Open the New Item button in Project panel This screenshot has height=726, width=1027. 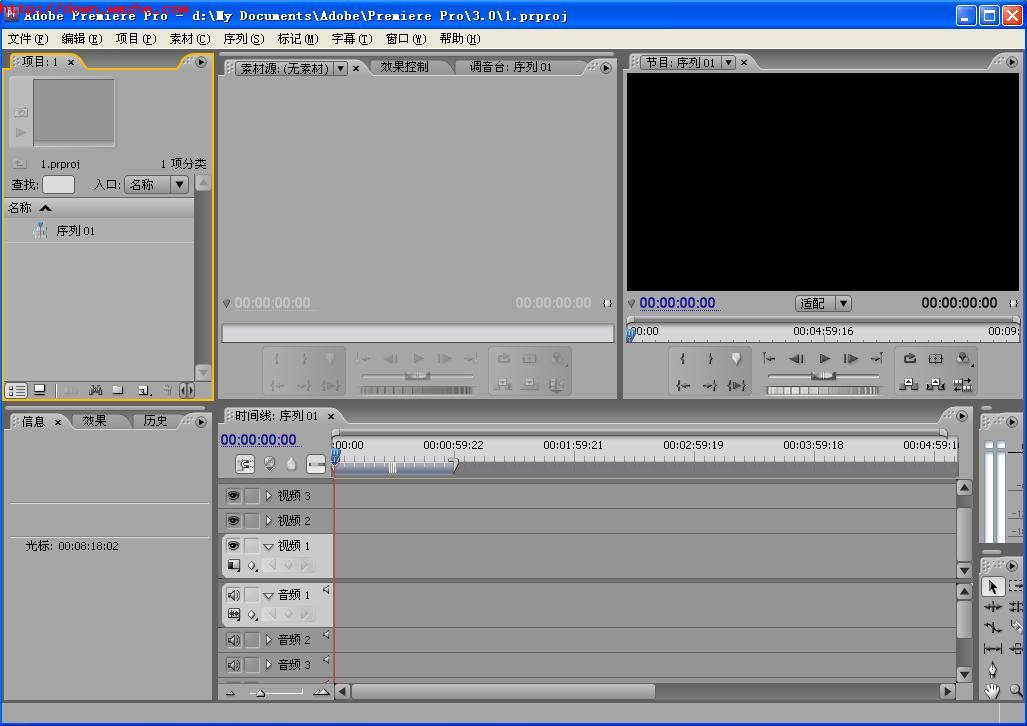145,391
